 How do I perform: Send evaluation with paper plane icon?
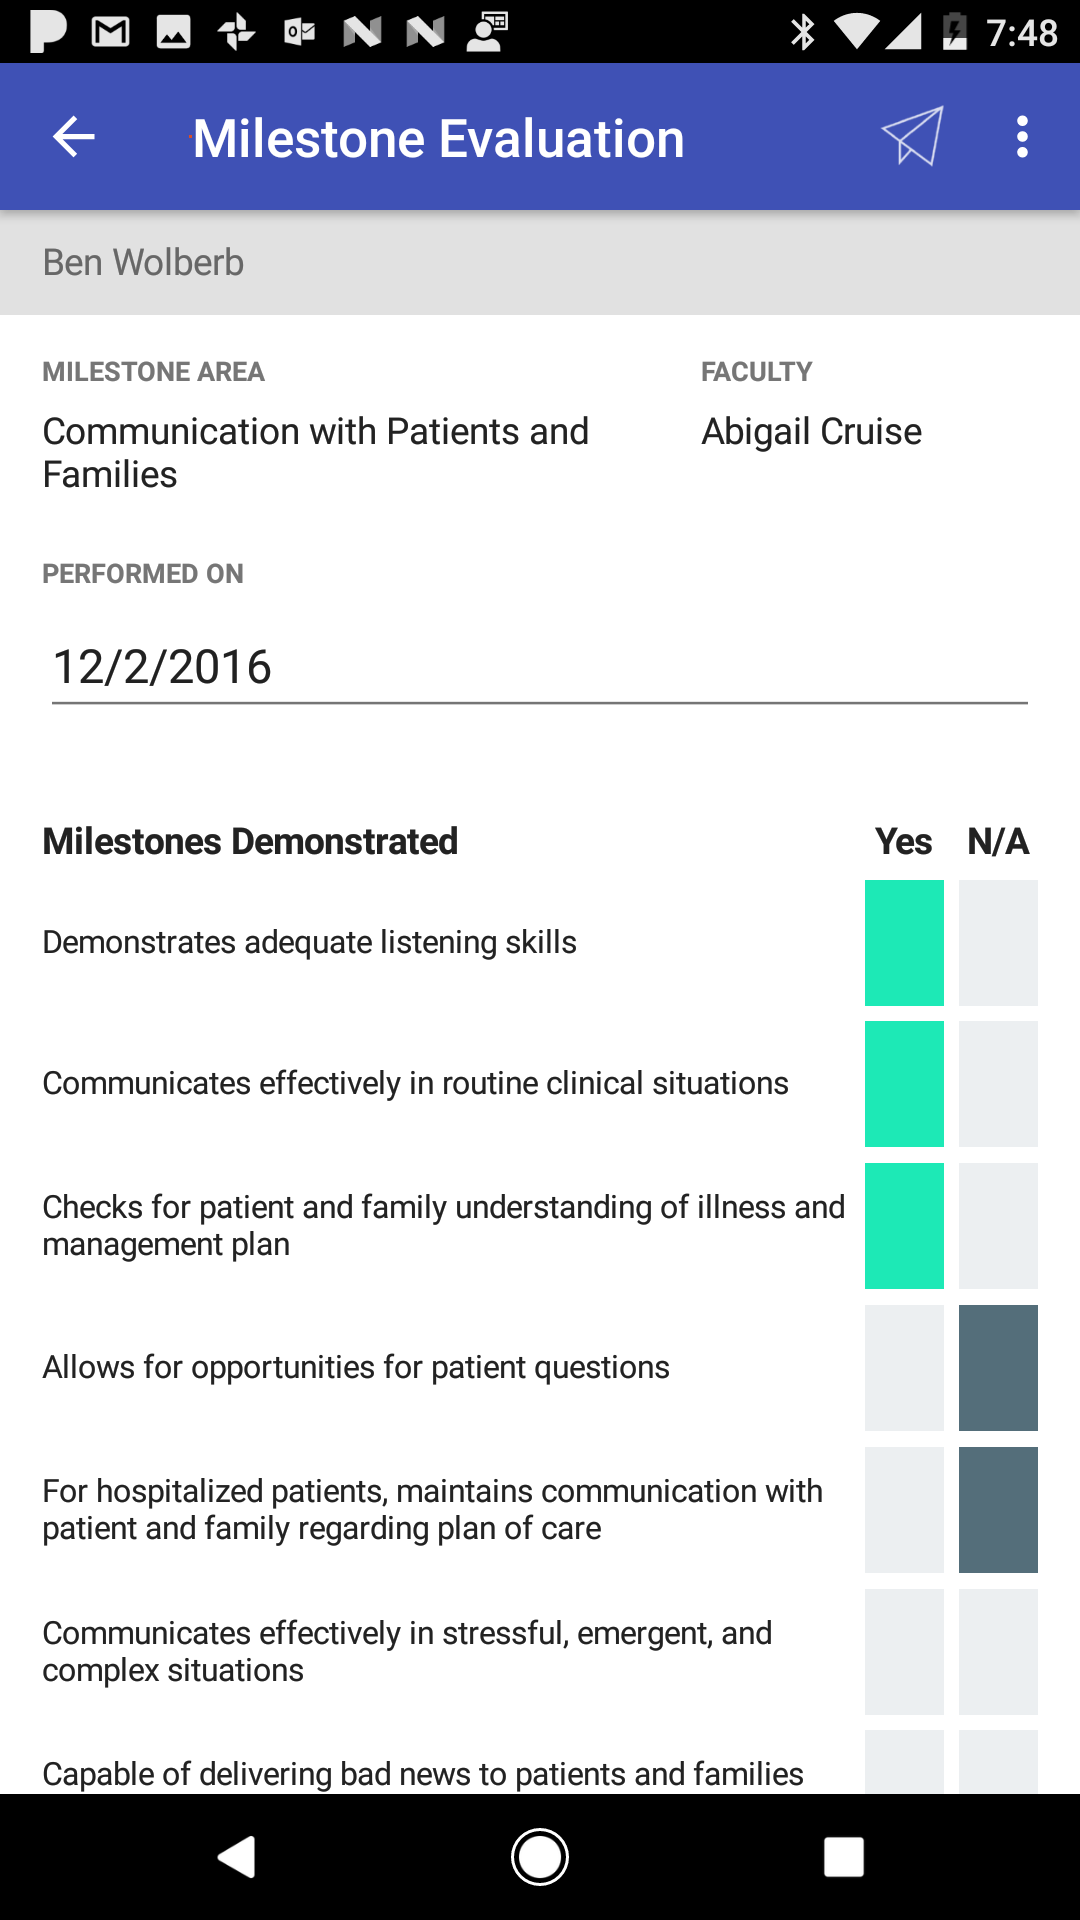[912, 136]
